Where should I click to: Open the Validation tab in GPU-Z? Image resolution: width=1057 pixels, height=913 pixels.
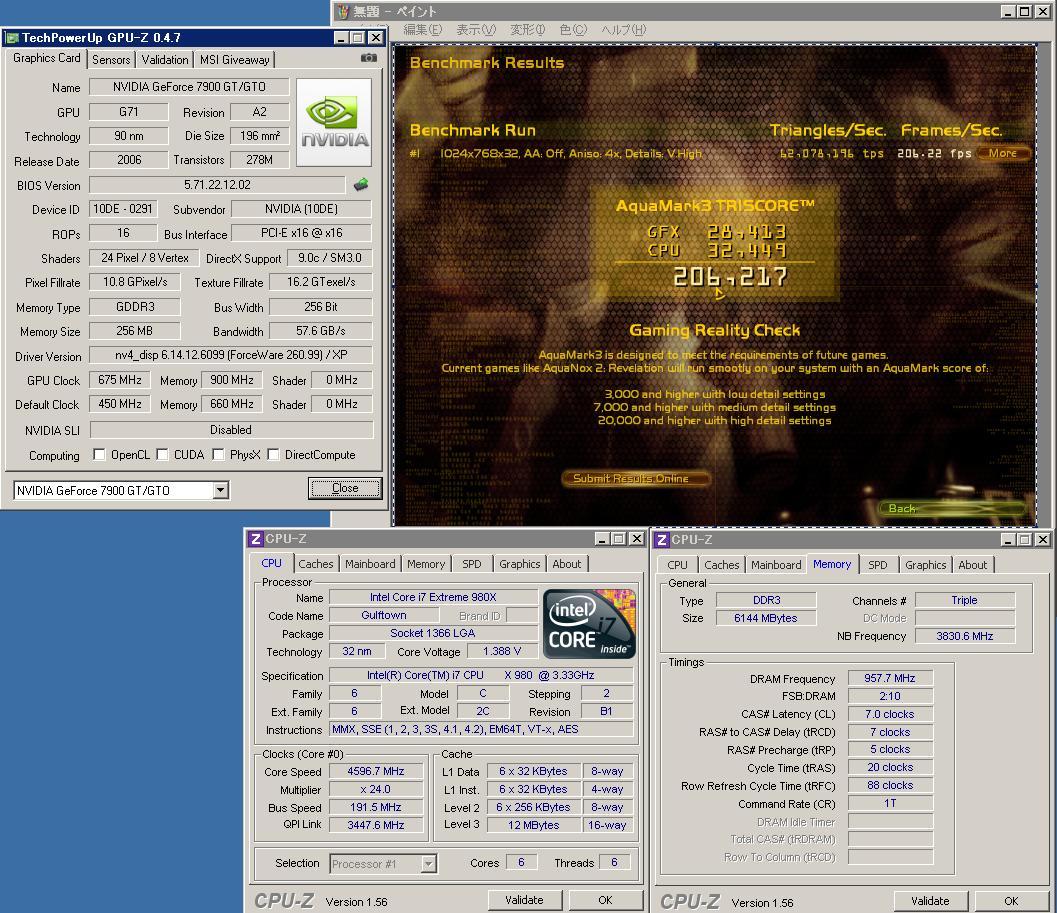coord(164,59)
